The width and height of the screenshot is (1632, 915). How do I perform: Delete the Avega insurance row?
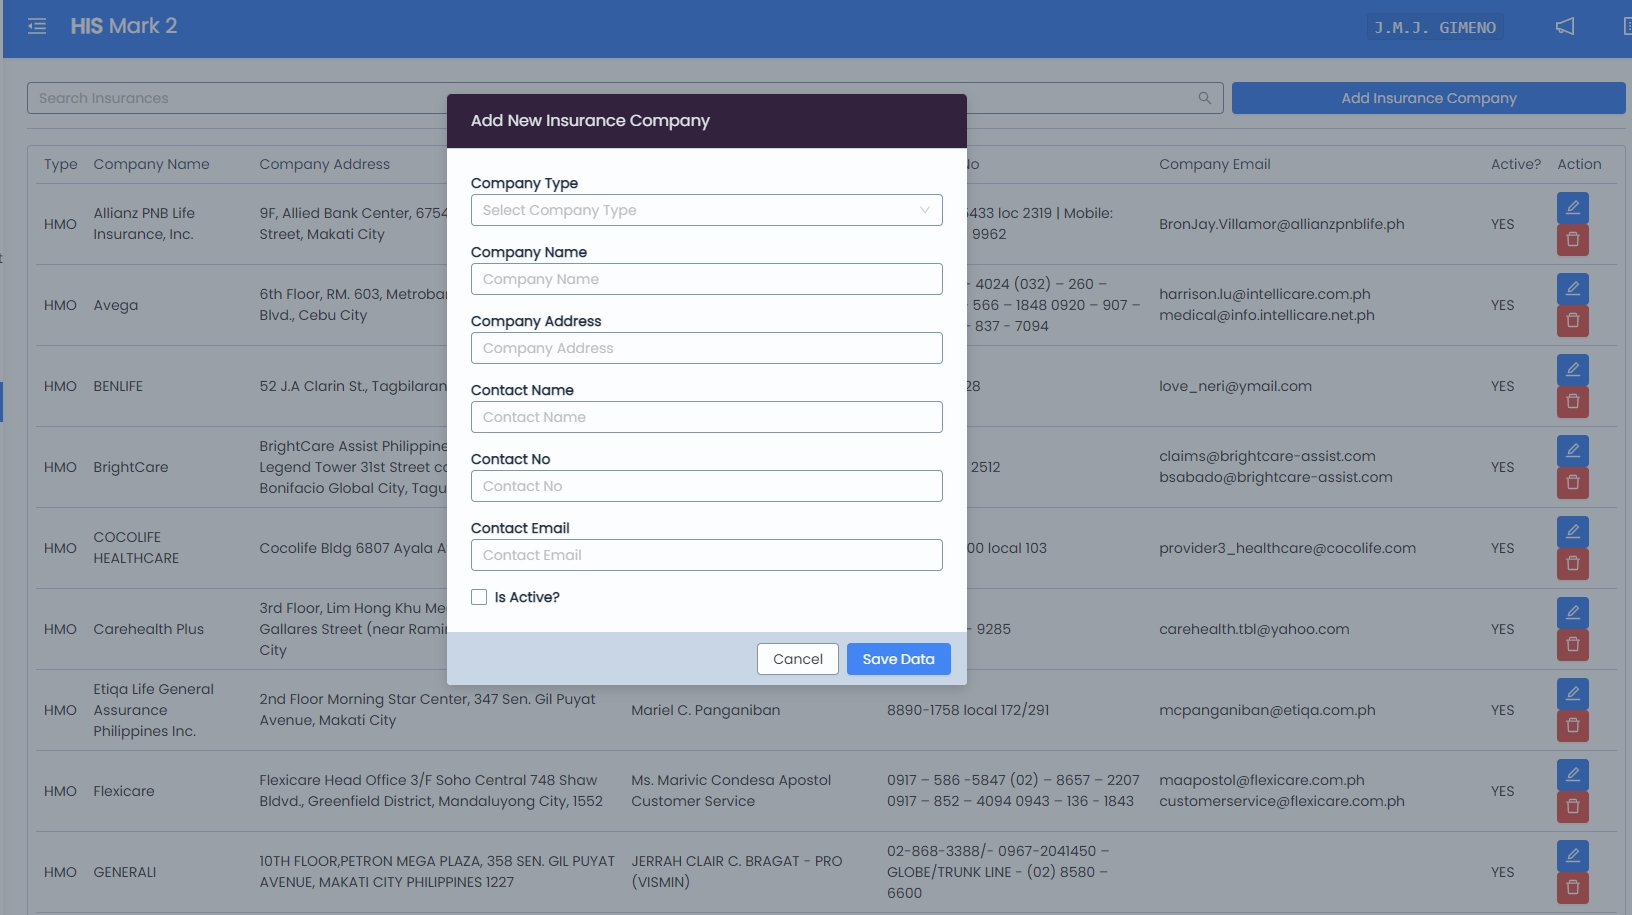tap(1572, 321)
